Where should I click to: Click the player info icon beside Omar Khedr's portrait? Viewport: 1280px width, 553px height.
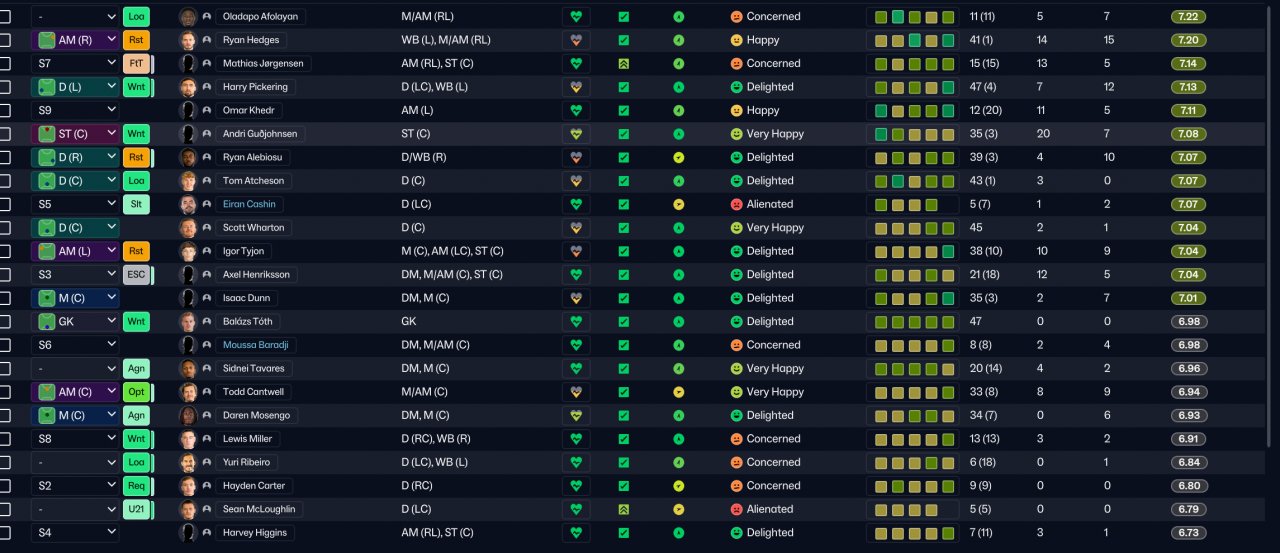[207, 110]
